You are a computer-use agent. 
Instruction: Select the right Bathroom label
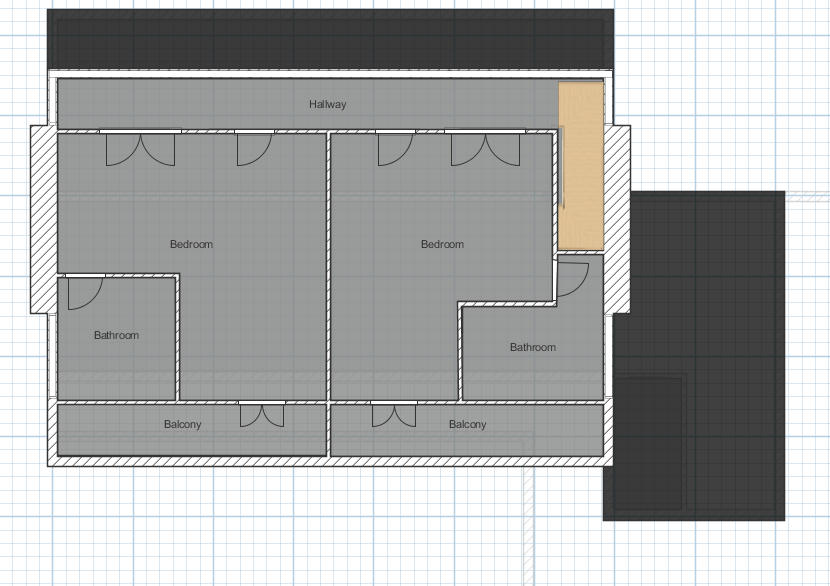tap(532, 347)
